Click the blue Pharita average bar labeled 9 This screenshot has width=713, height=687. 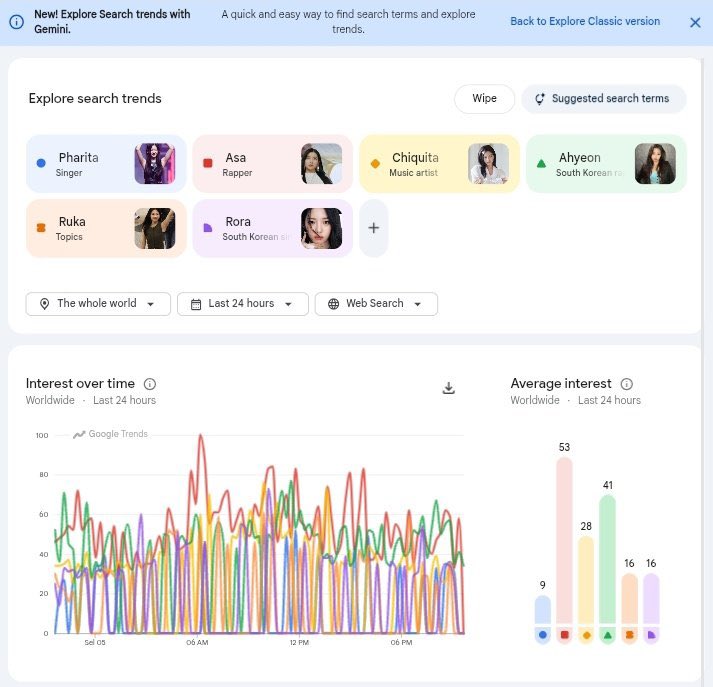tap(542, 609)
